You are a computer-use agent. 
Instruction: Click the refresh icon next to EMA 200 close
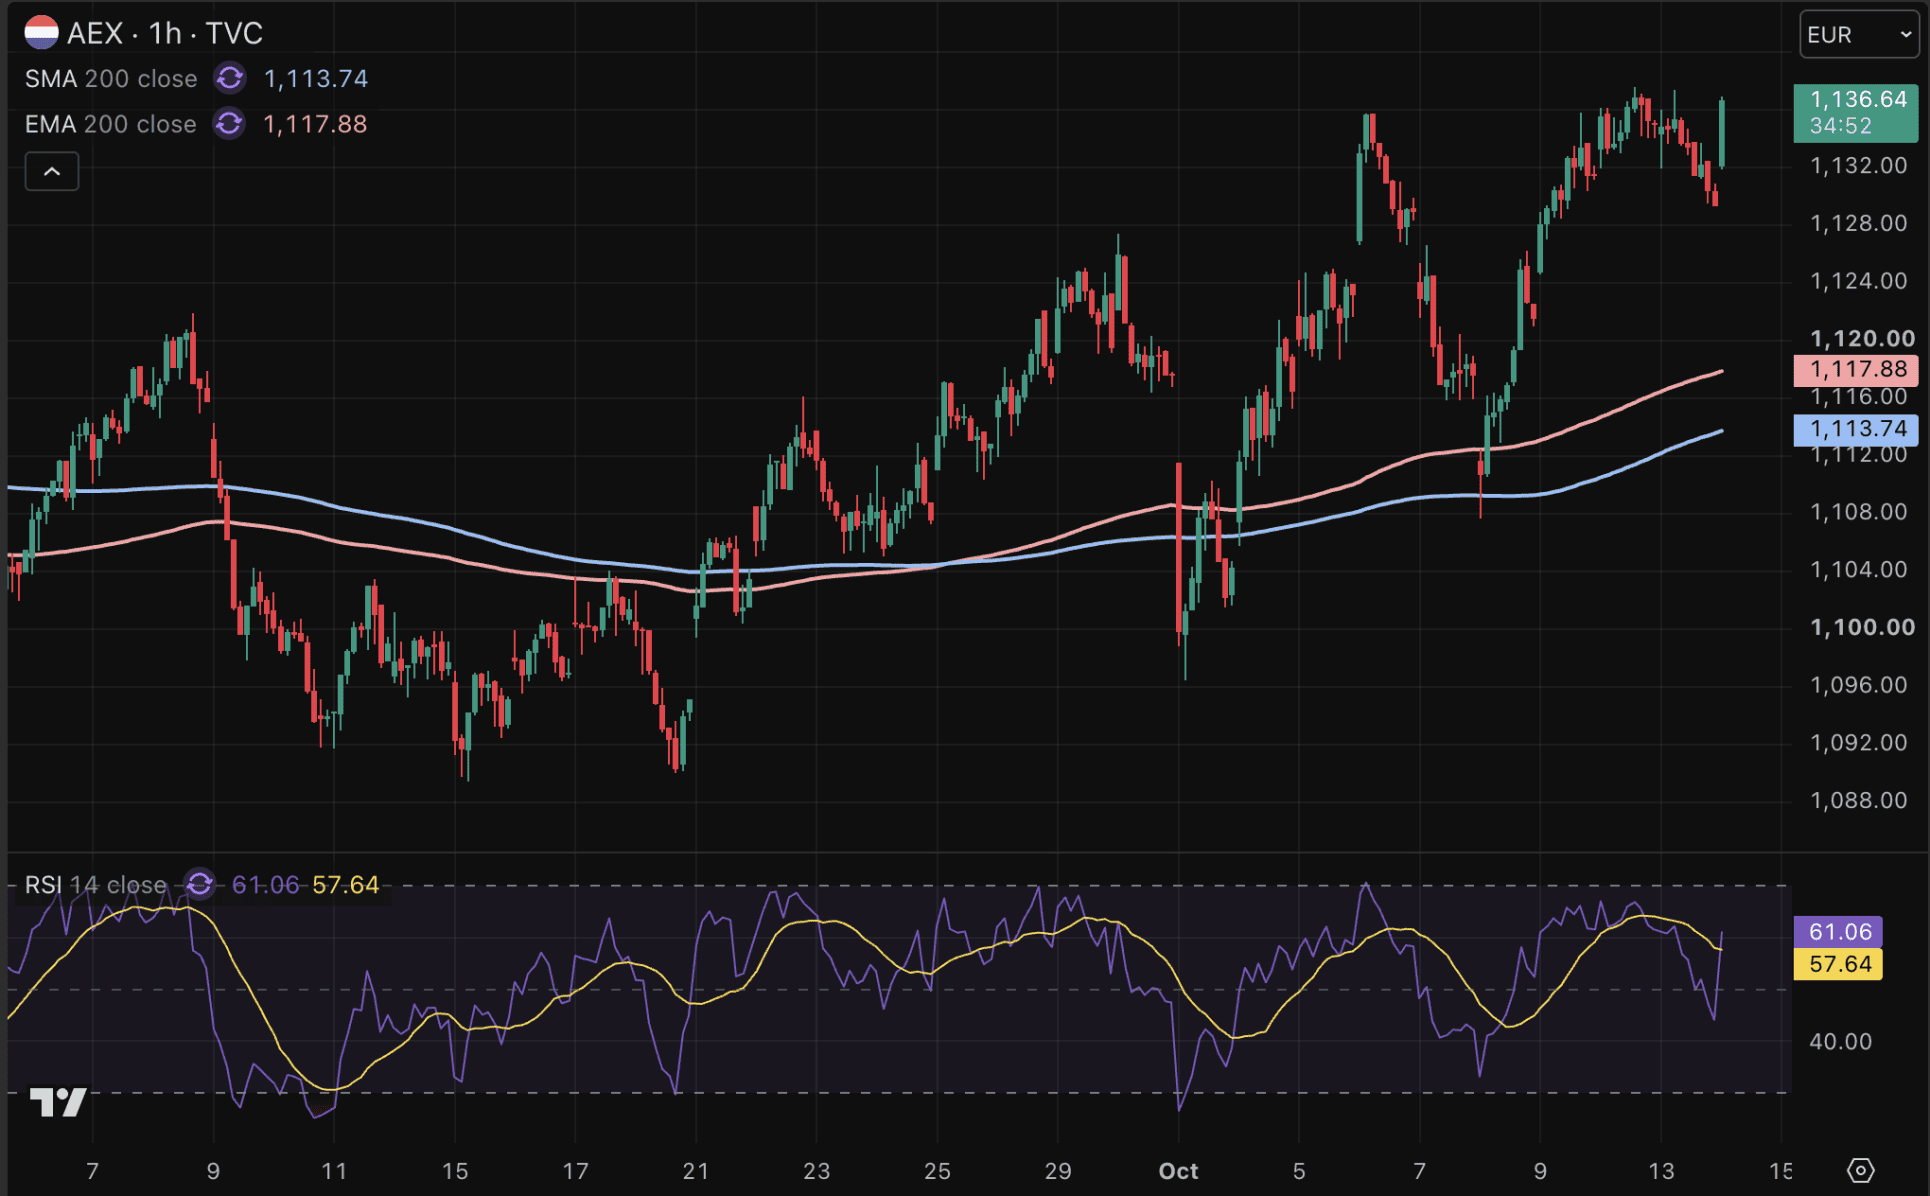pos(229,124)
